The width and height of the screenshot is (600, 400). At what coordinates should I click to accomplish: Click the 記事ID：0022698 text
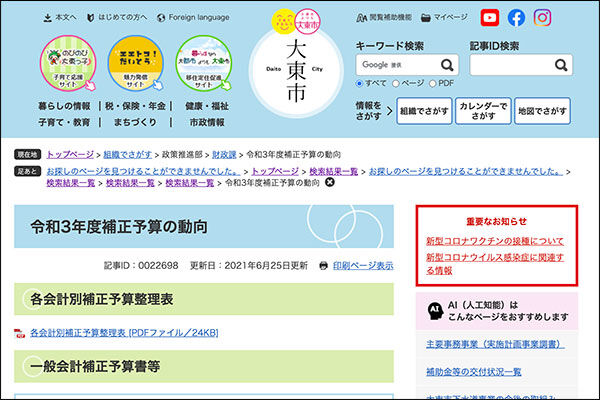[x=141, y=266]
